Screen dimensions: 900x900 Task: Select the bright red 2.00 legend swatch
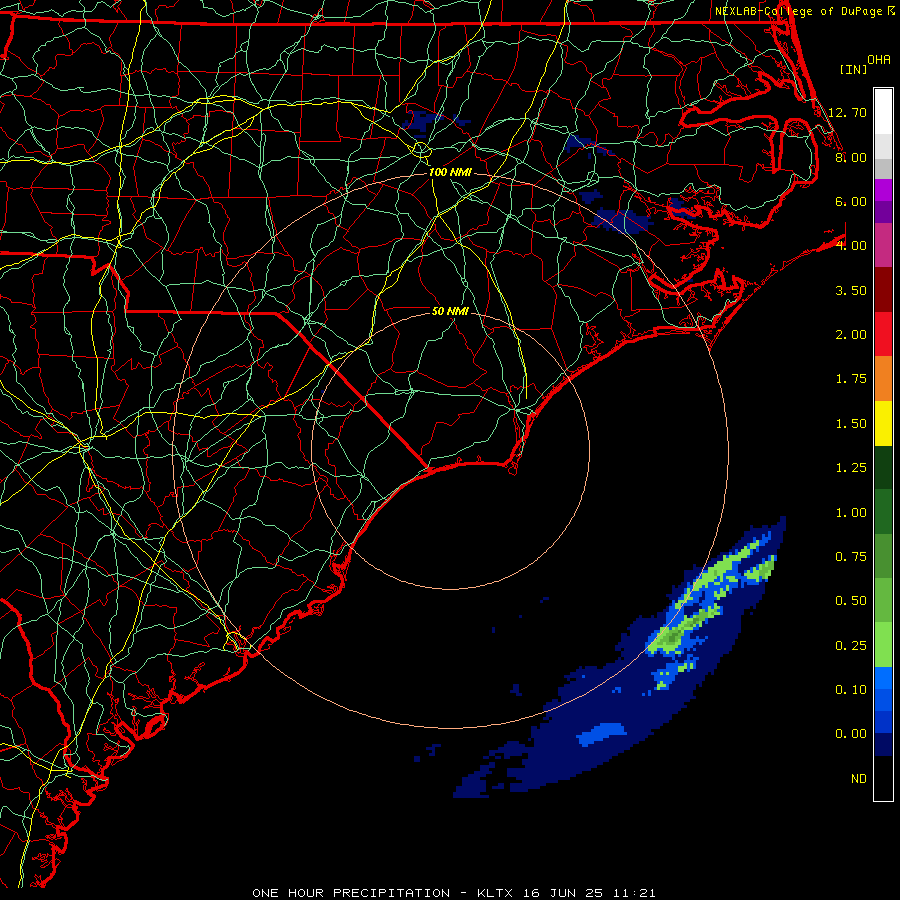point(883,334)
